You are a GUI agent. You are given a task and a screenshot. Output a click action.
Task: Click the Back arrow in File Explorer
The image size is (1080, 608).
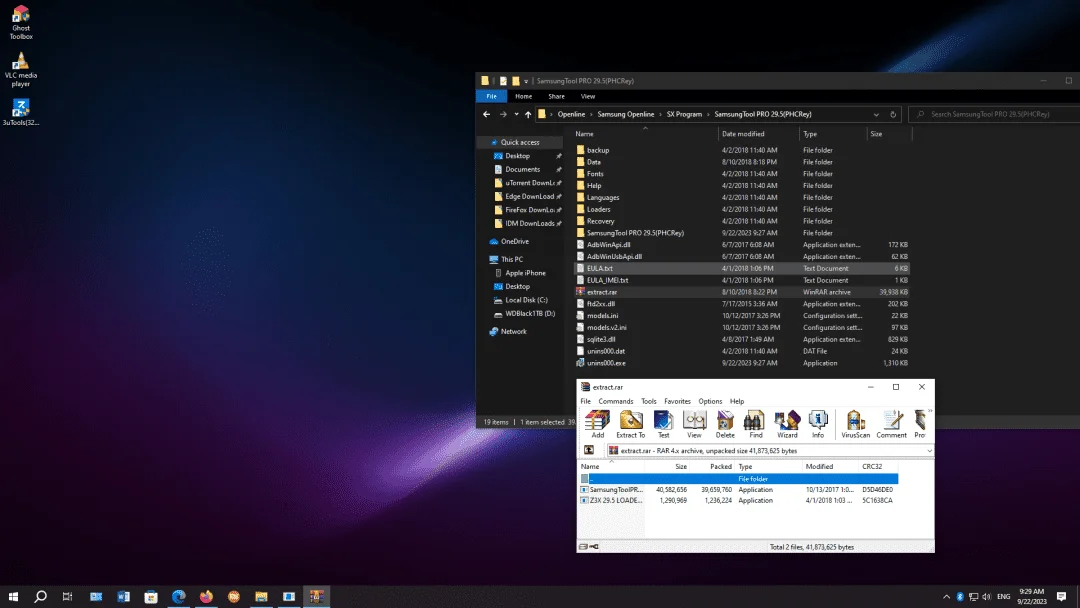(486, 114)
